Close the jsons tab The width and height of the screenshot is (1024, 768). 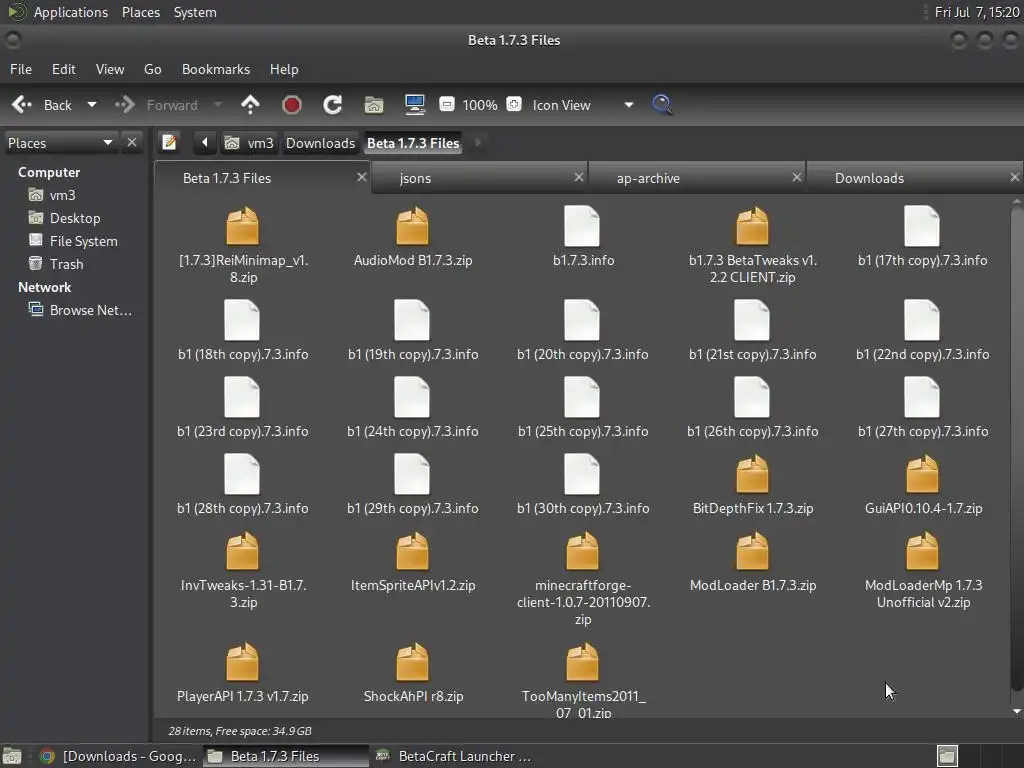click(579, 177)
